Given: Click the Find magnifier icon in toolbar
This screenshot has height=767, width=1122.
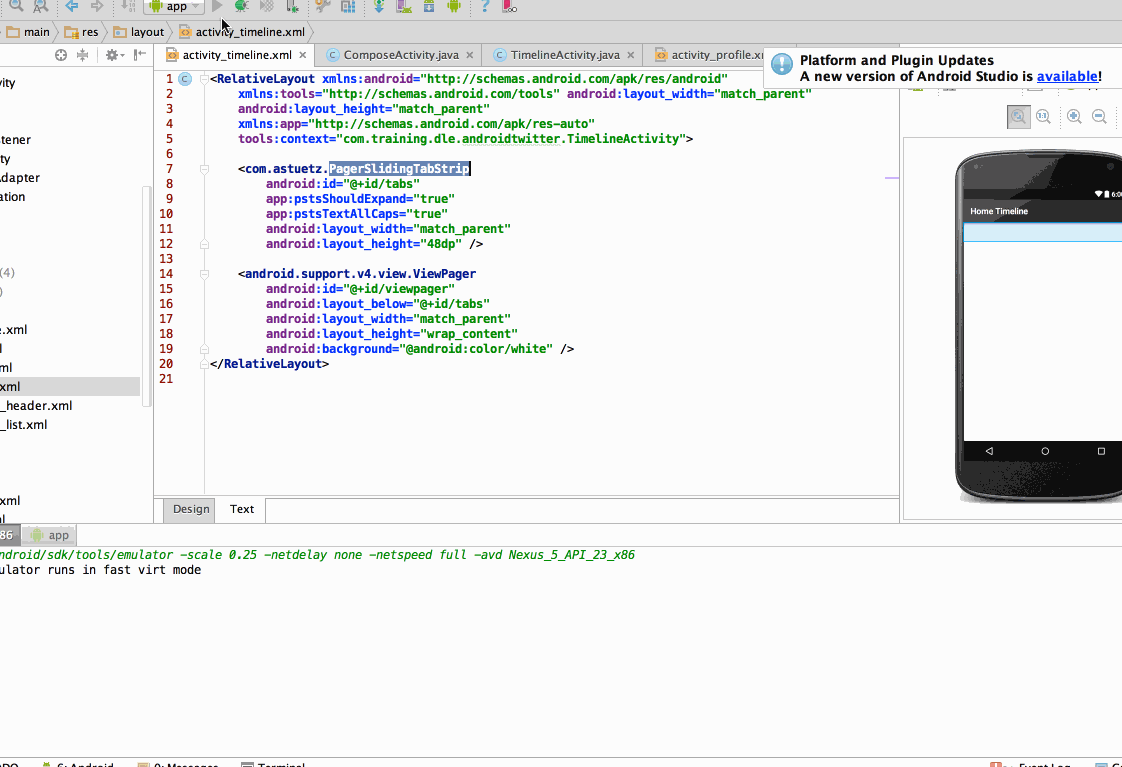Looking at the screenshot, I should (x=16, y=6).
